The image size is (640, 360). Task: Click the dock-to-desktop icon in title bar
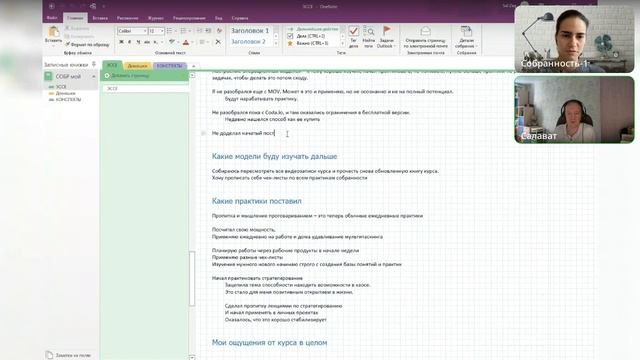pyautogui.click(x=93, y=6)
